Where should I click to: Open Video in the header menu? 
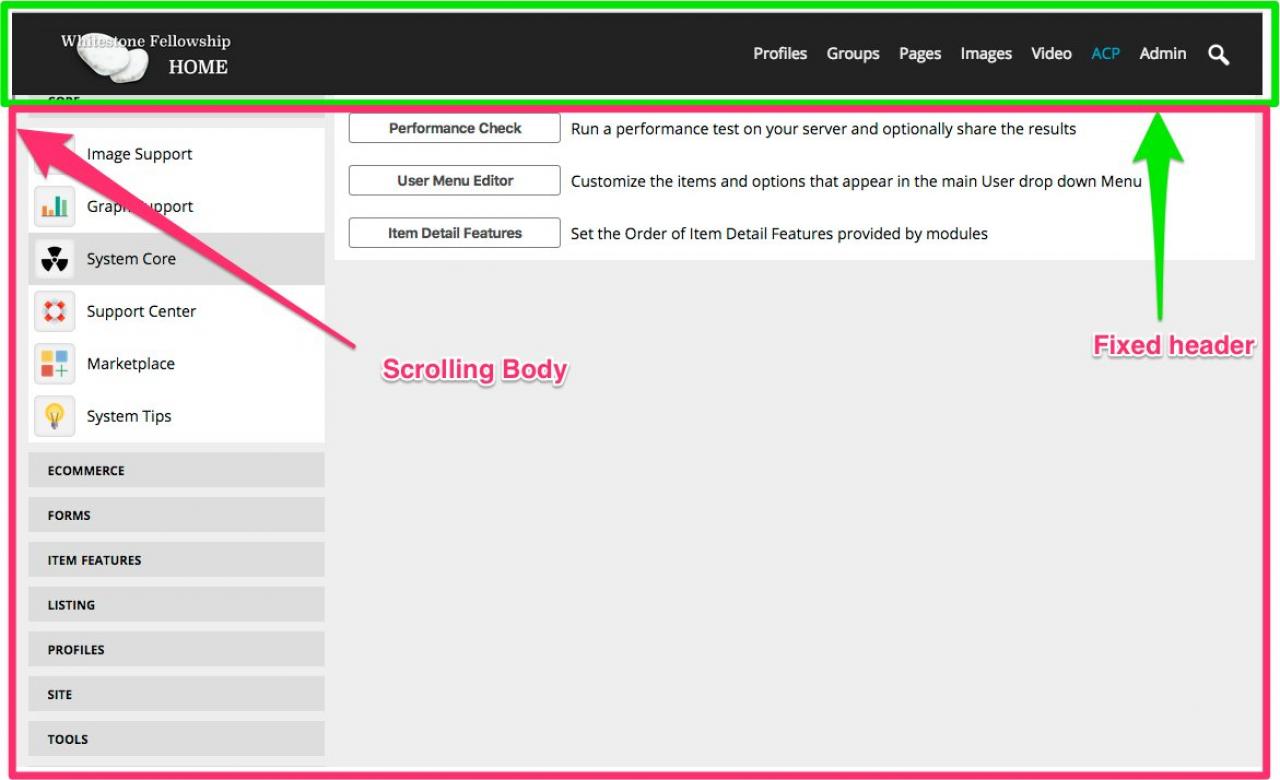pos(1051,54)
